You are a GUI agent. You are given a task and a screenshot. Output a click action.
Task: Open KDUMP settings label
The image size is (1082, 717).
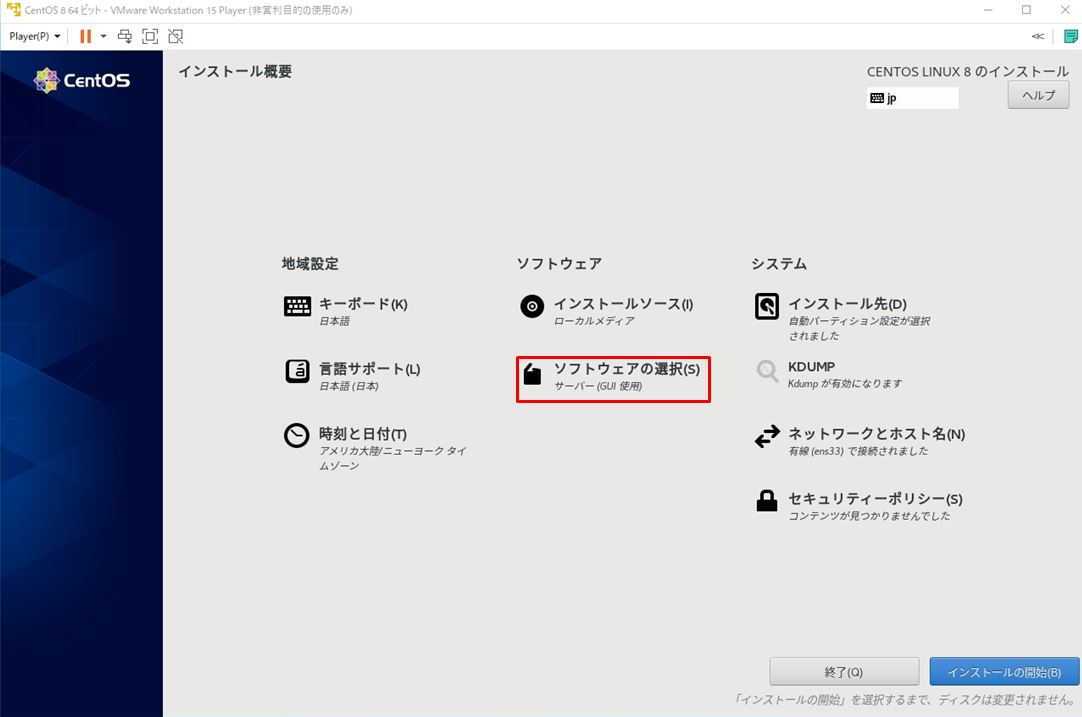pyautogui.click(x=812, y=366)
